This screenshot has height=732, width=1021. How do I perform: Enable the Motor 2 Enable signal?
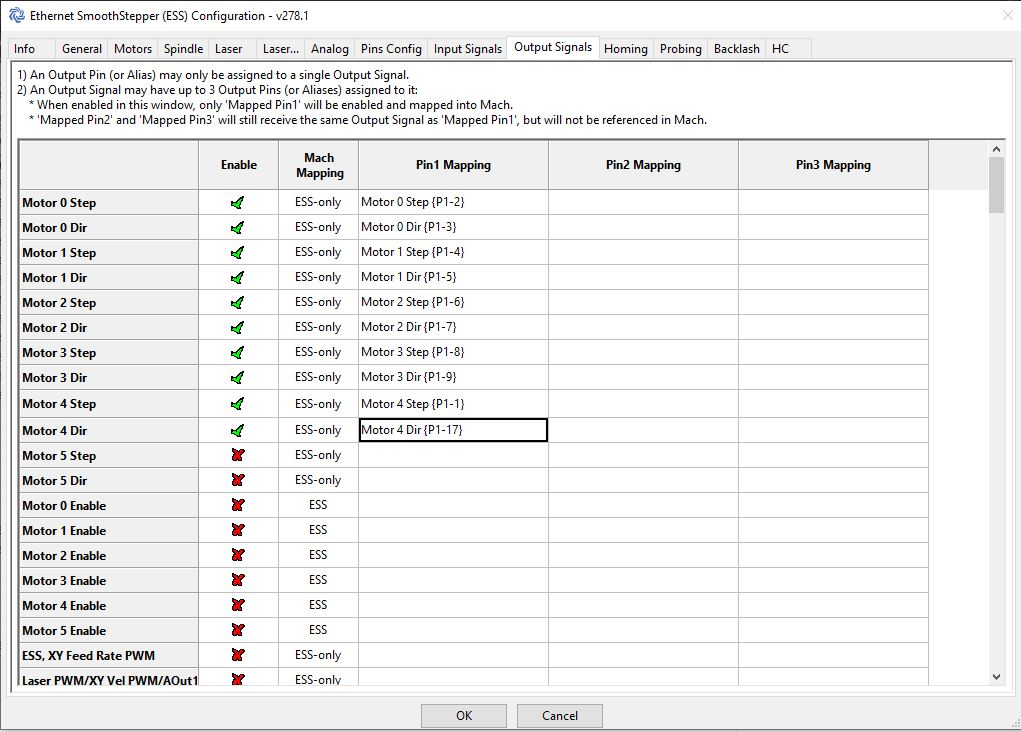[238, 555]
